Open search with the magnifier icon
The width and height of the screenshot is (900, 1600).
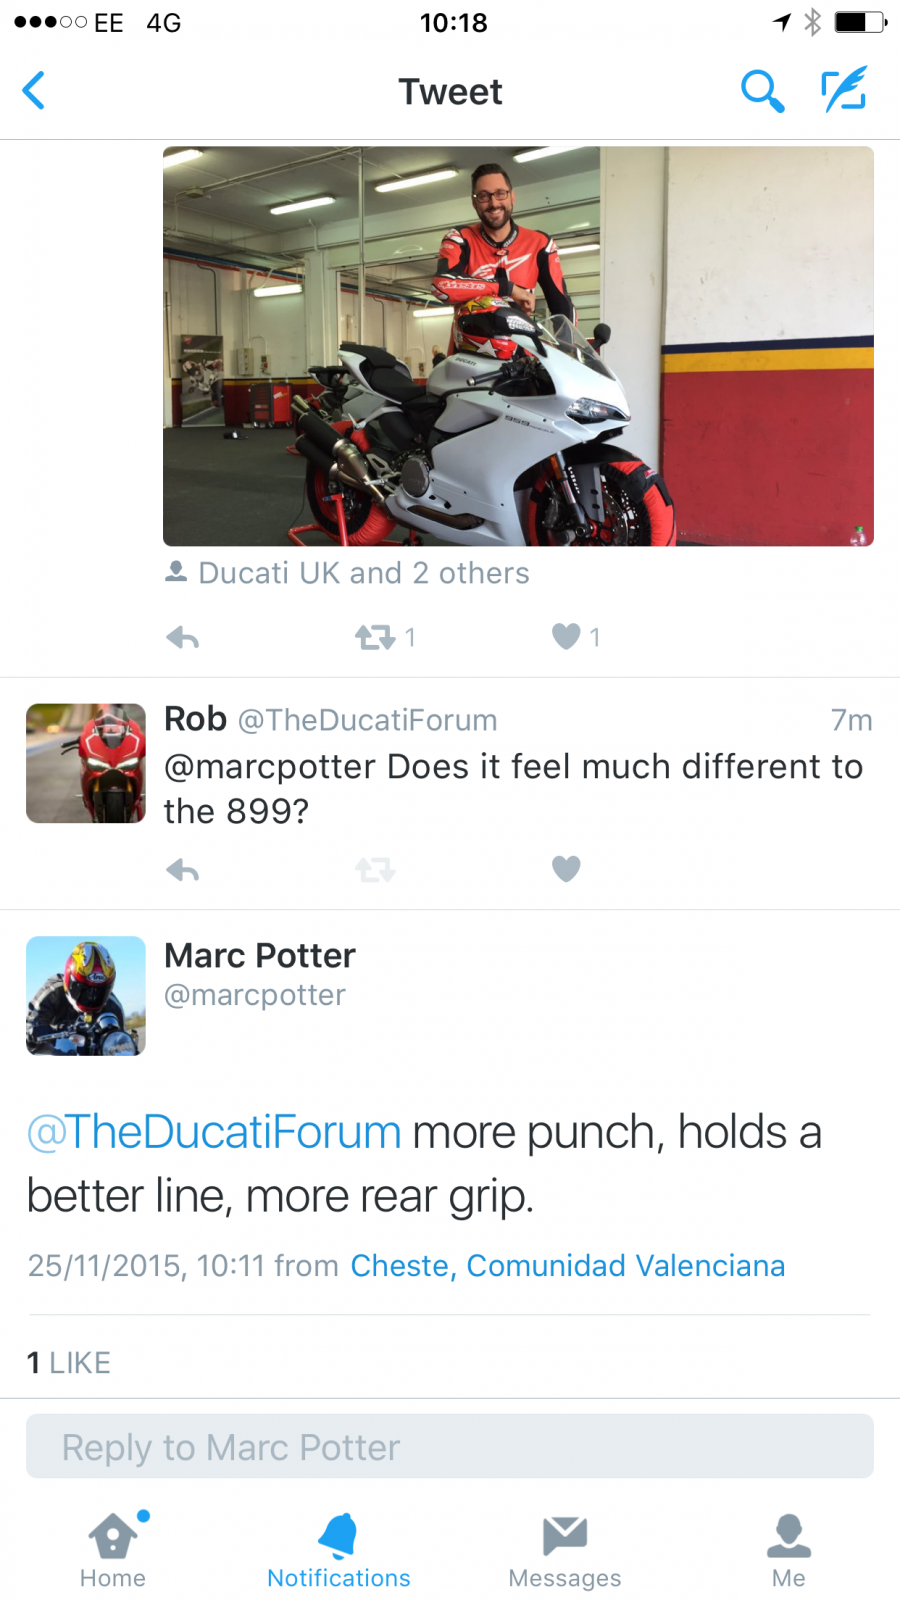(x=762, y=91)
